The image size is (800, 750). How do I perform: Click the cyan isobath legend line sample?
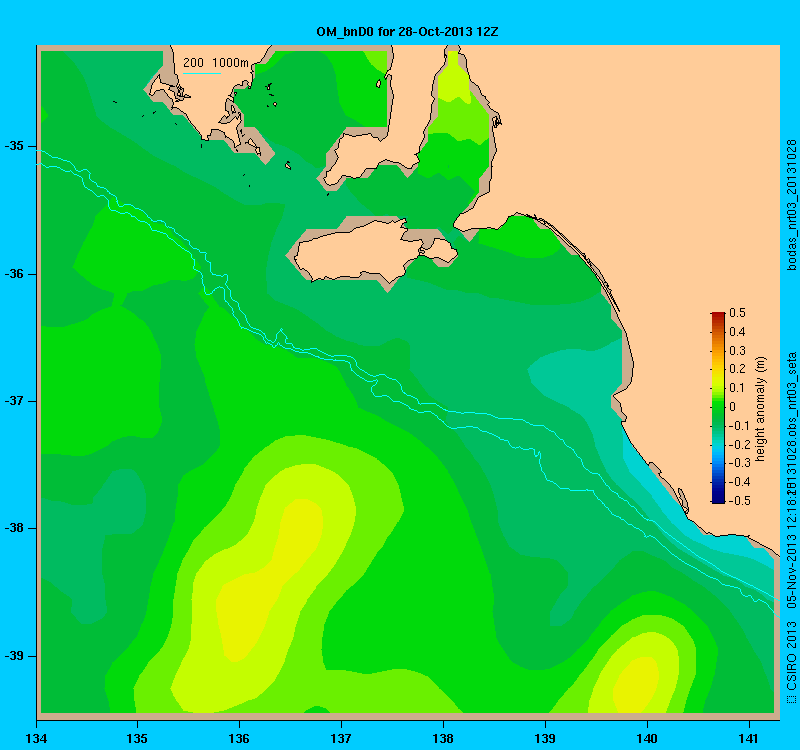(x=202, y=73)
